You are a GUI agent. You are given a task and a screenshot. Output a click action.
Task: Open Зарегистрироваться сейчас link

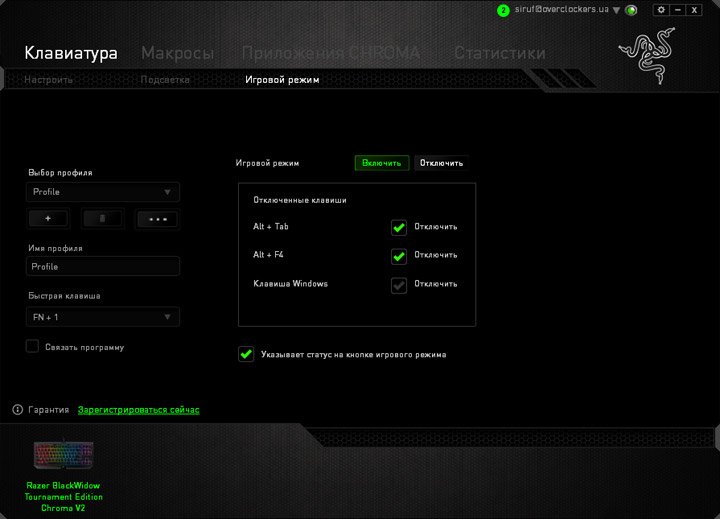(139, 410)
